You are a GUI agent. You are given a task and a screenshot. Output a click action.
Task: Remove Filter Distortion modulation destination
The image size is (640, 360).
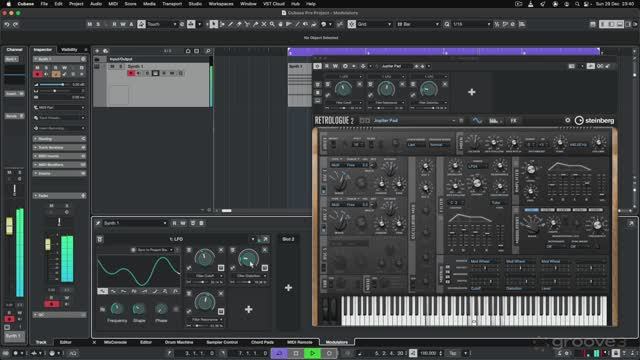click(x=264, y=249)
